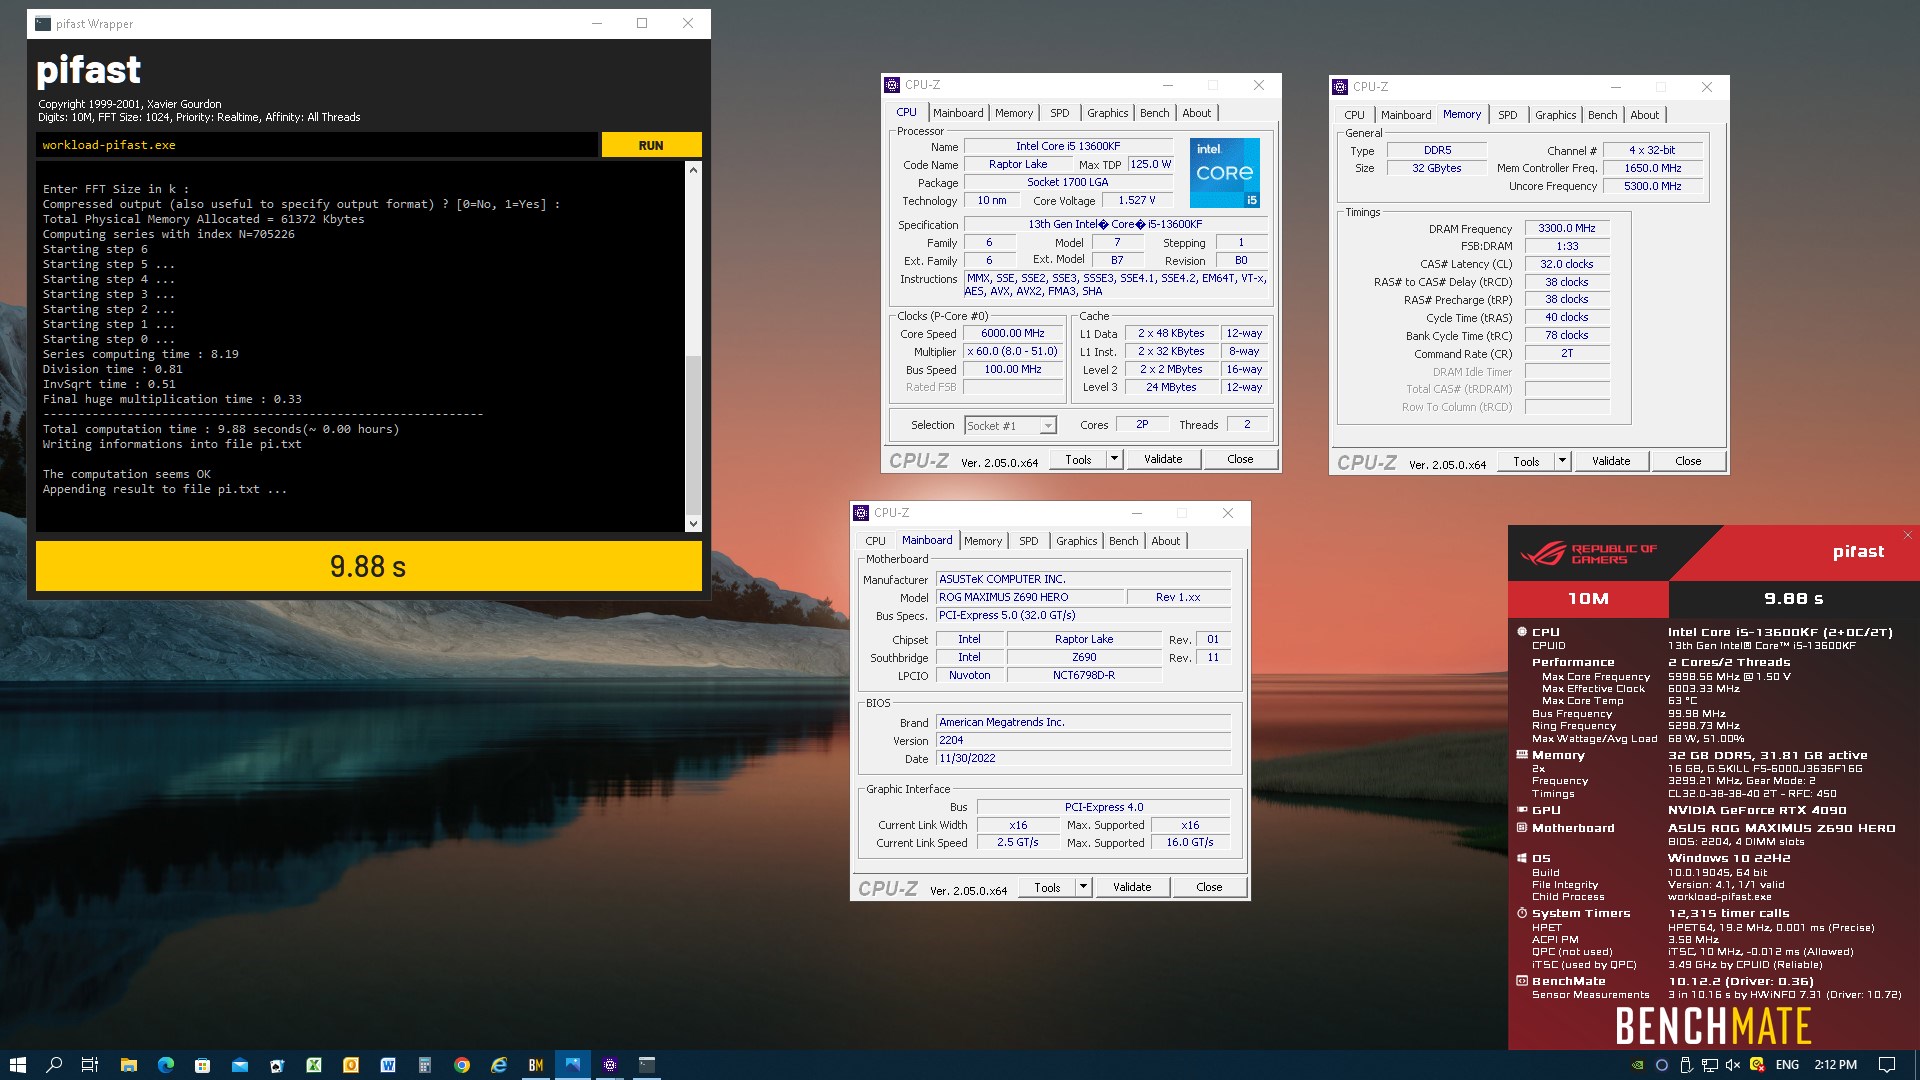The height and width of the screenshot is (1080, 1920).
Task: Open Task View from taskbar
Action: [90, 1065]
